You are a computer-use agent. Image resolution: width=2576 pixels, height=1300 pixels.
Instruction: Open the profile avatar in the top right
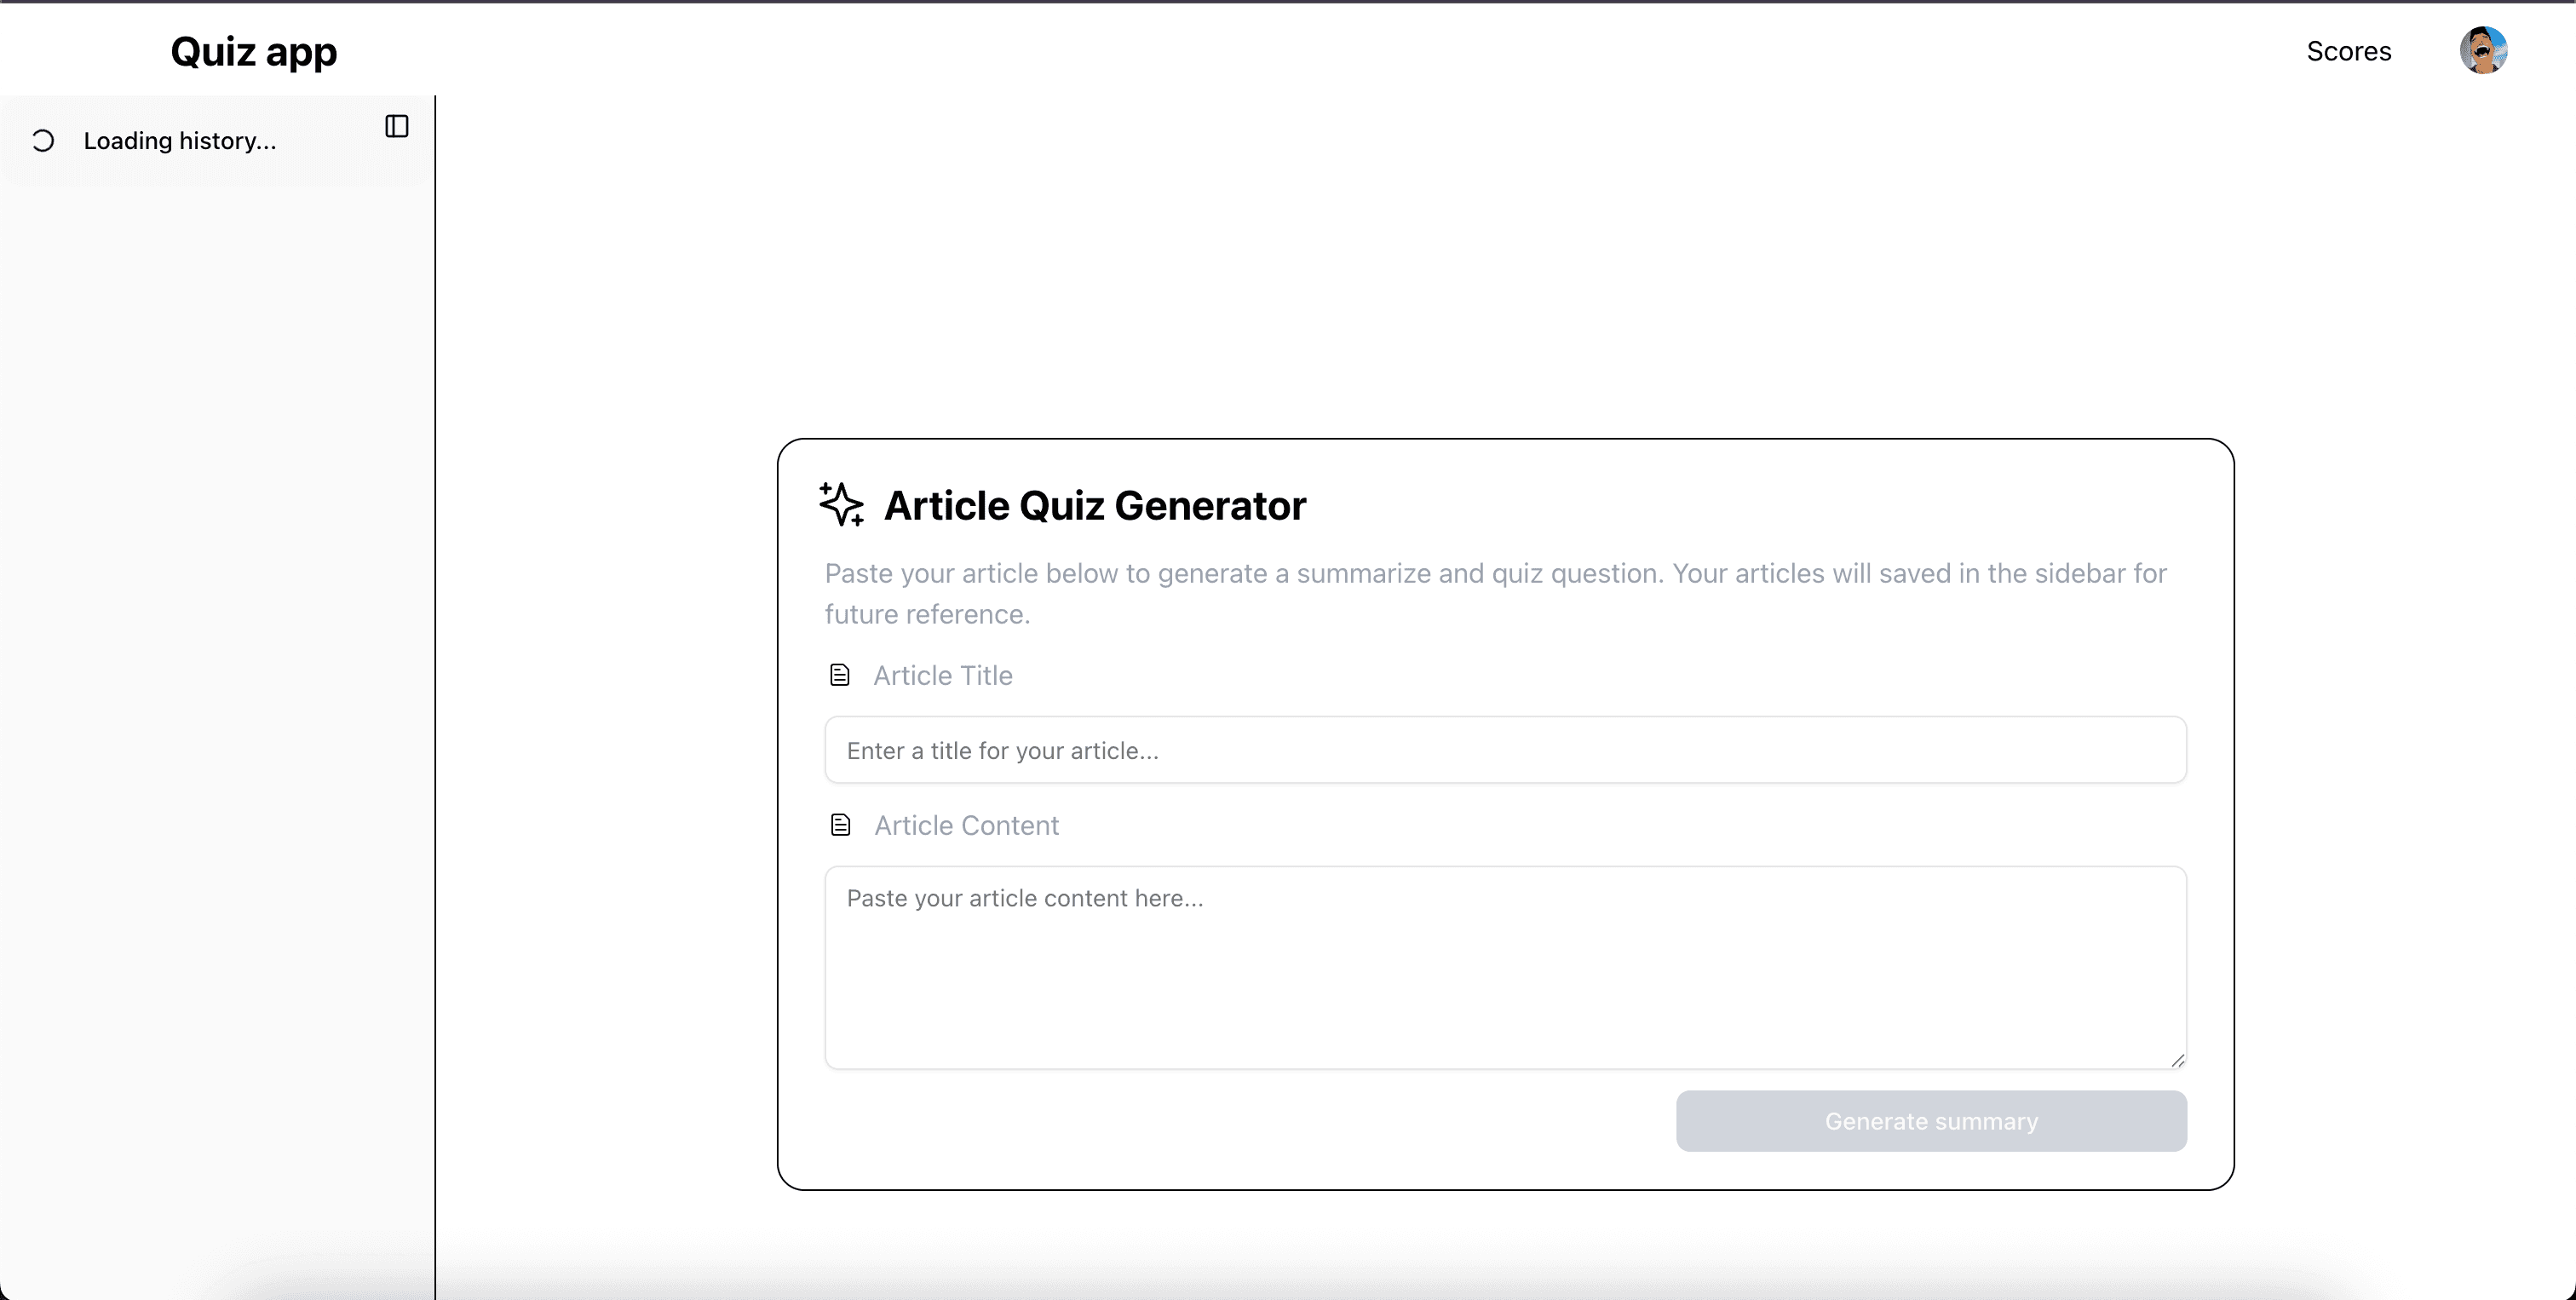[x=2485, y=50]
